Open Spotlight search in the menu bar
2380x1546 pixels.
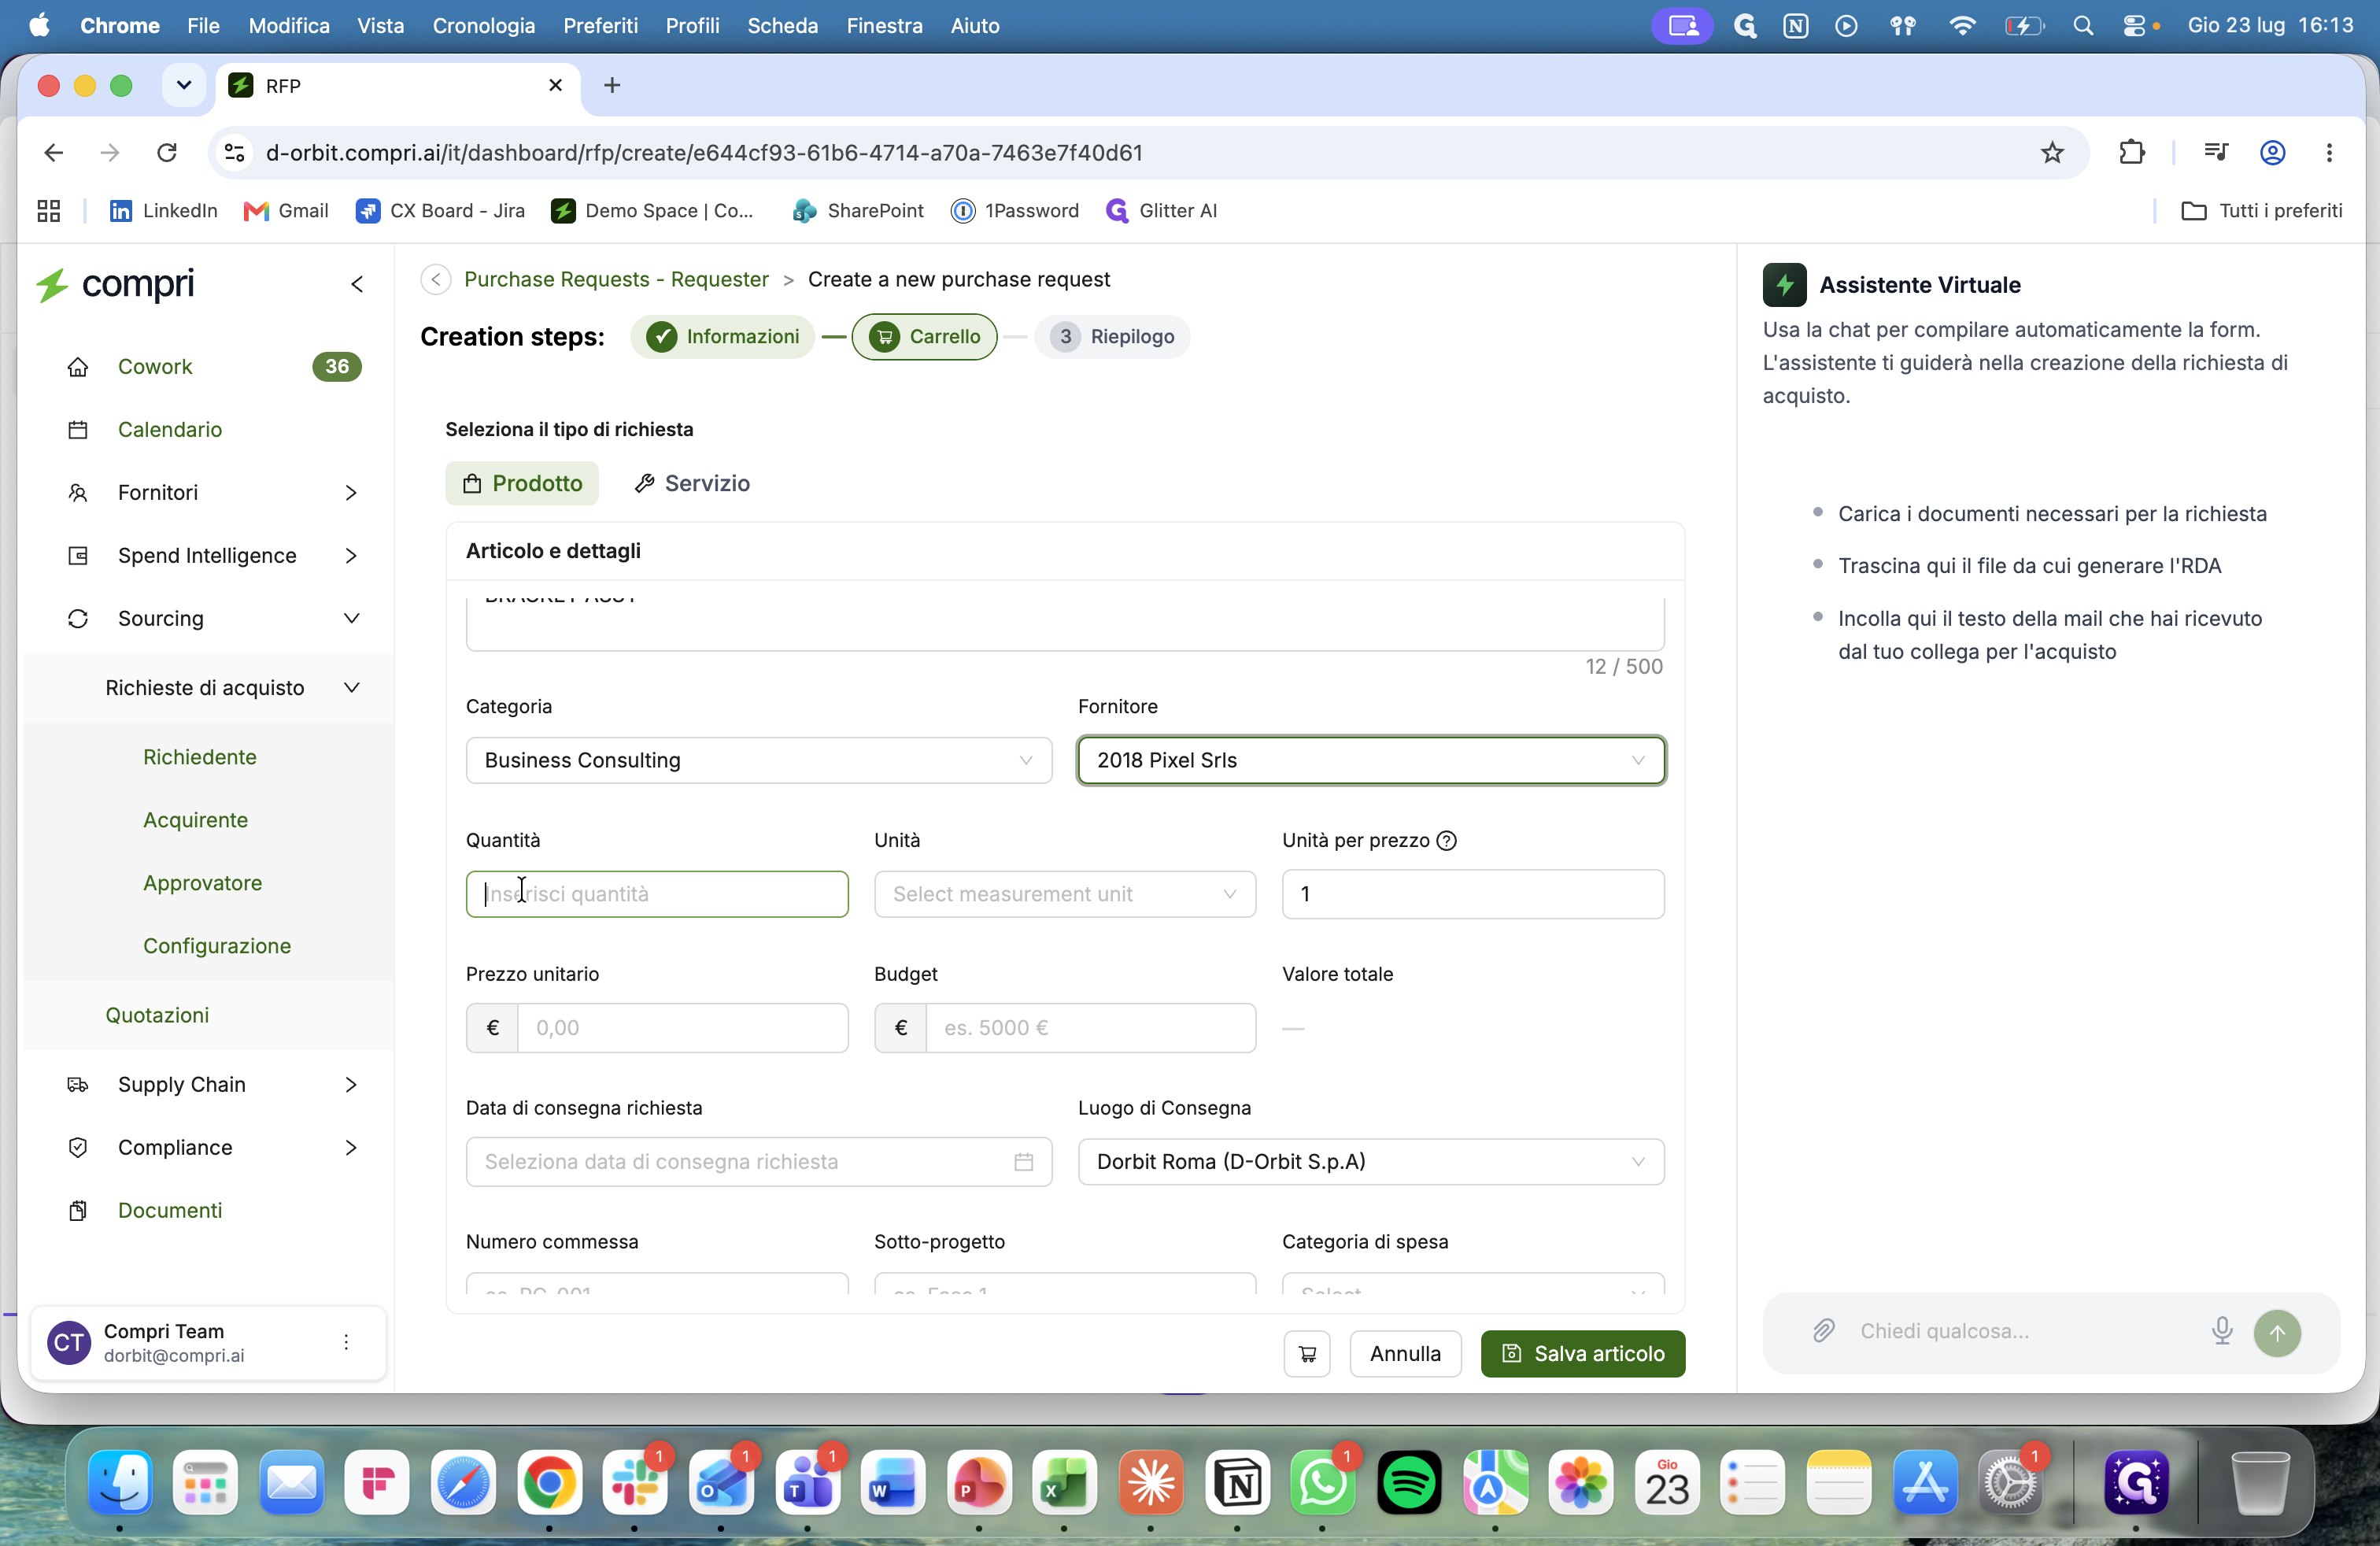pyautogui.click(x=2083, y=26)
